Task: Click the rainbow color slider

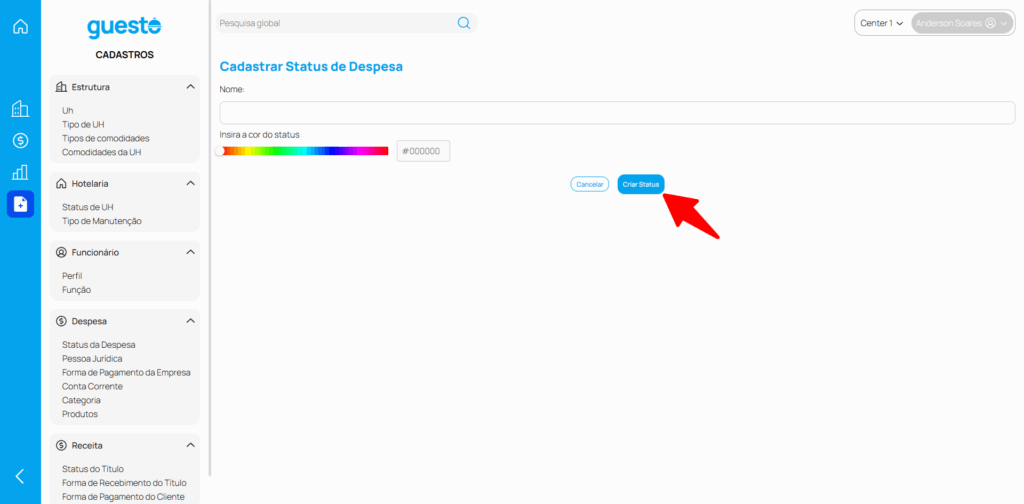Action: (x=304, y=151)
